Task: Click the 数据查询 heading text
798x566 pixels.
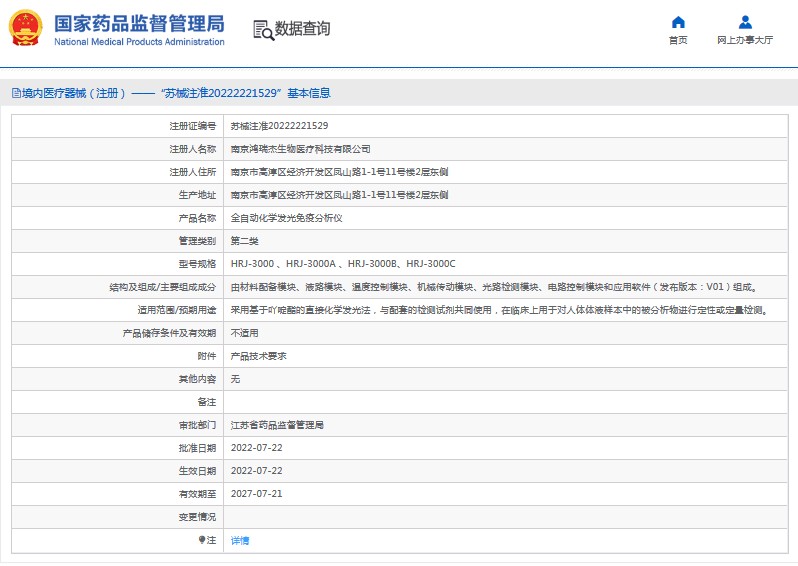Action: pos(302,29)
